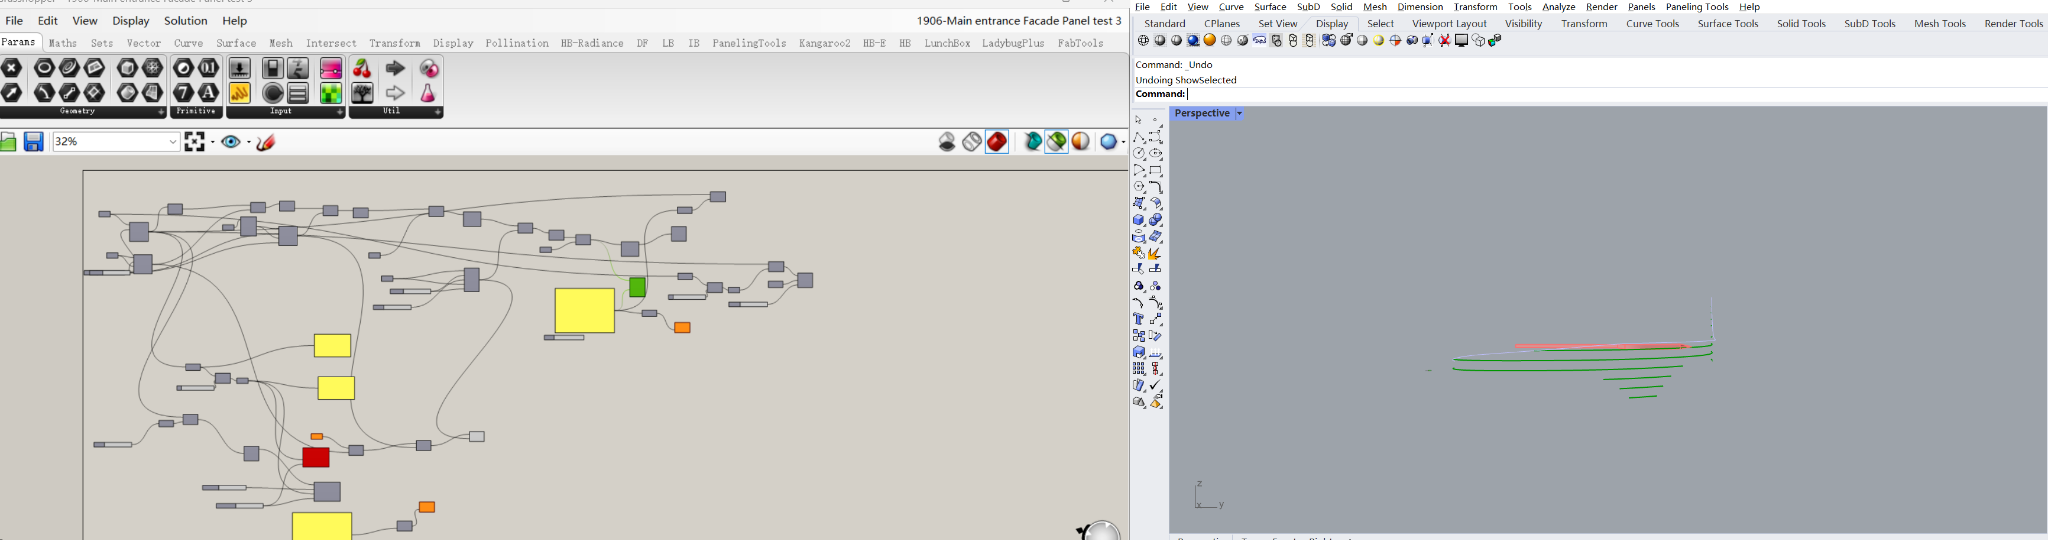Open the Perspective viewport dropdown arrow
Image resolution: width=2048 pixels, height=540 pixels.
click(x=1239, y=114)
